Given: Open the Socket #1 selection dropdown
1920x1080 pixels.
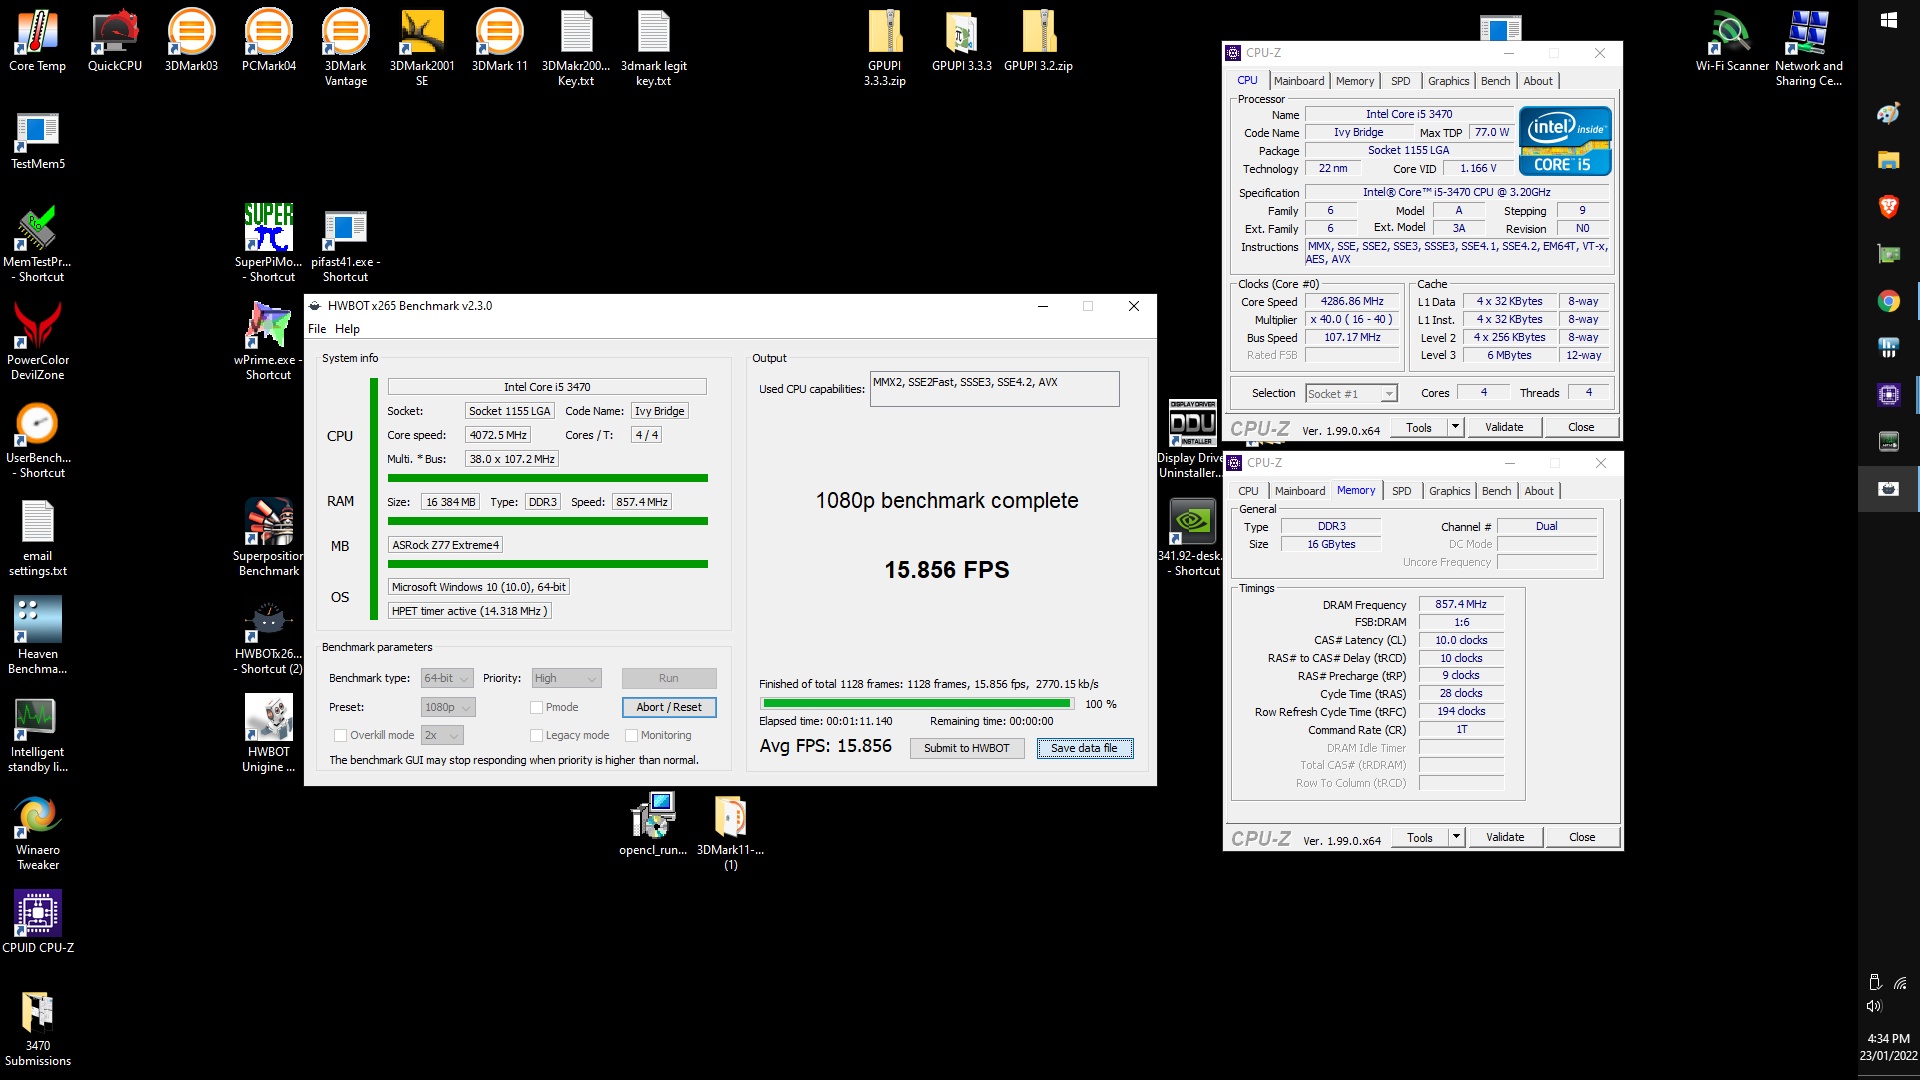Looking at the screenshot, I should [1351, 394].
